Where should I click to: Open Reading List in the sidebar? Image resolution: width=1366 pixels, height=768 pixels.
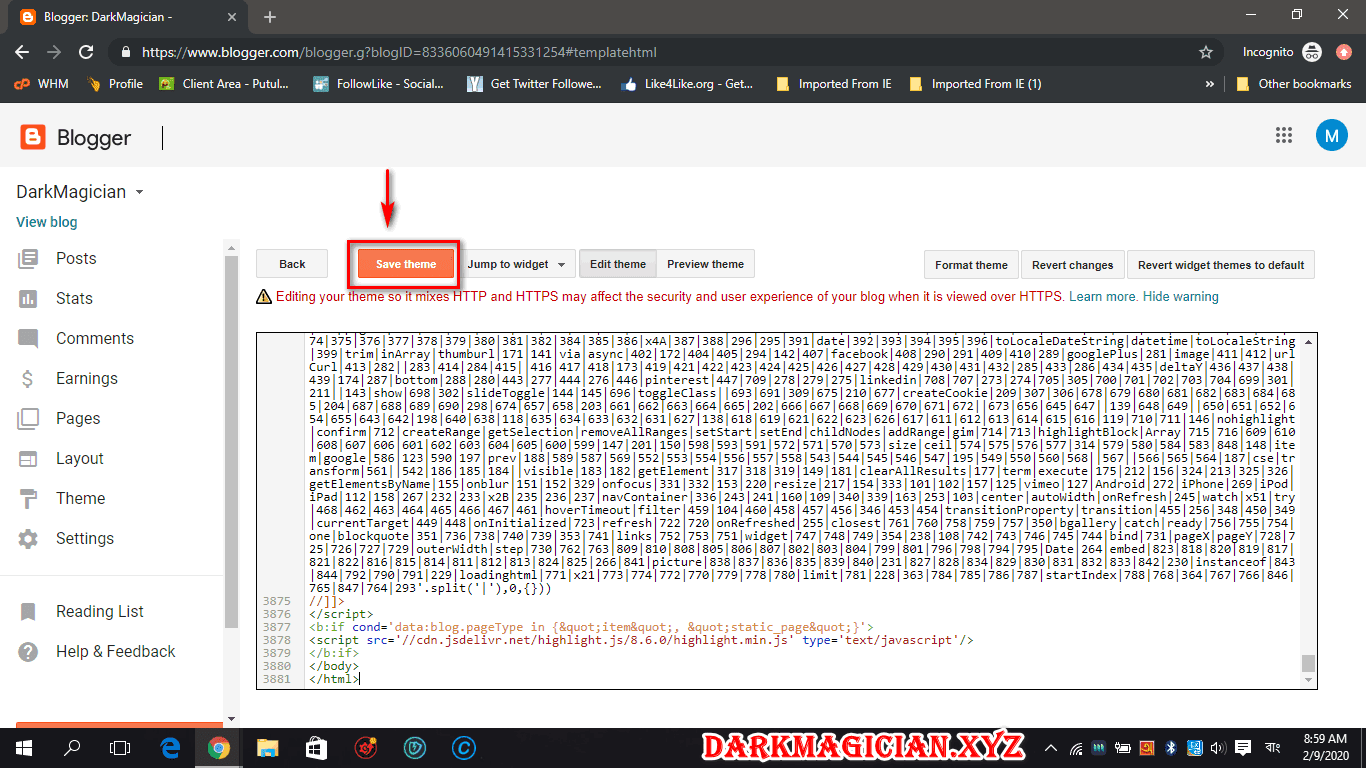pyautogui.click(x=100, y=611)
